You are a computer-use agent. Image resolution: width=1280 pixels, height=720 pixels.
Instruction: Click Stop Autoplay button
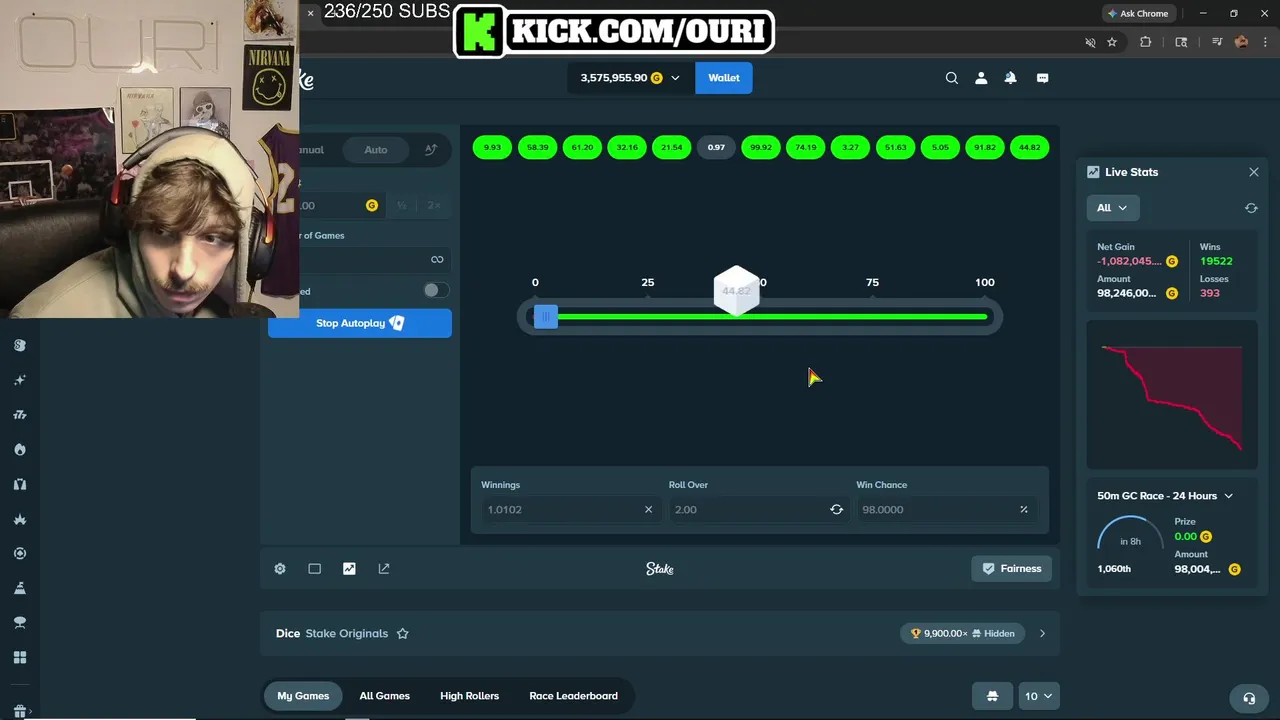[x=360, y=323]
